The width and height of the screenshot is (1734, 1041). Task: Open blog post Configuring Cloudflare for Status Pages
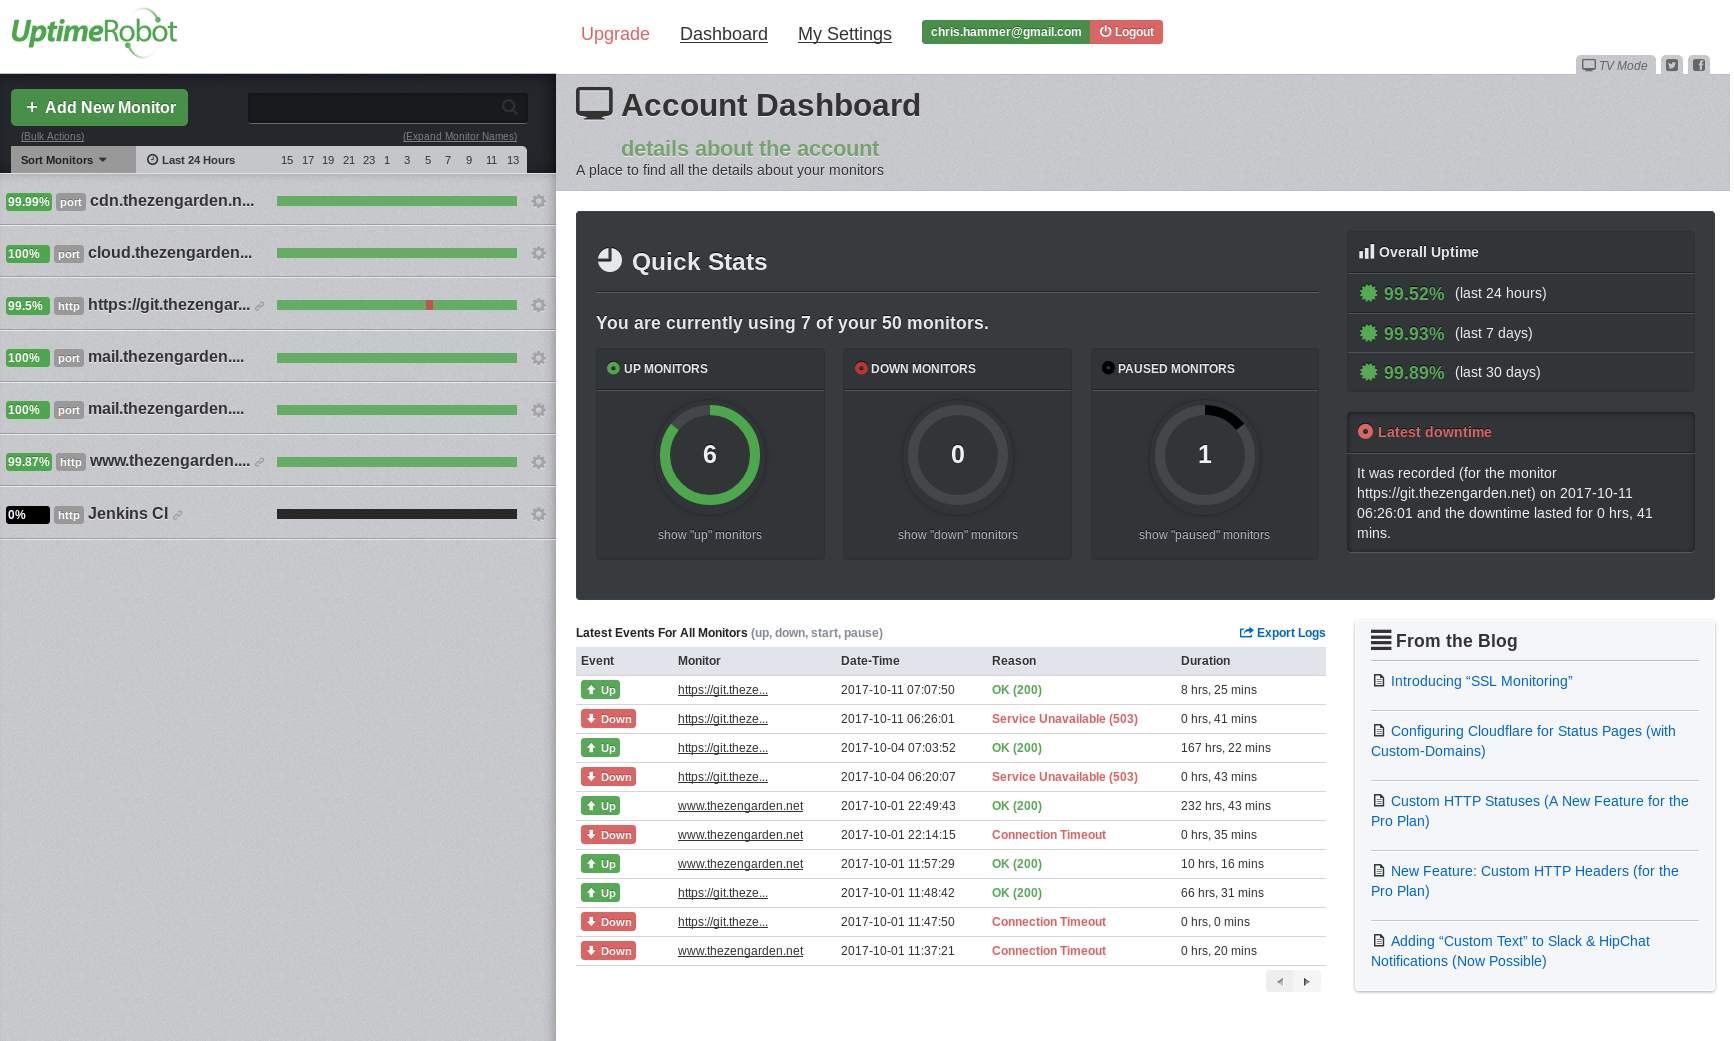pyautogui.click(x=1523, y=741)
